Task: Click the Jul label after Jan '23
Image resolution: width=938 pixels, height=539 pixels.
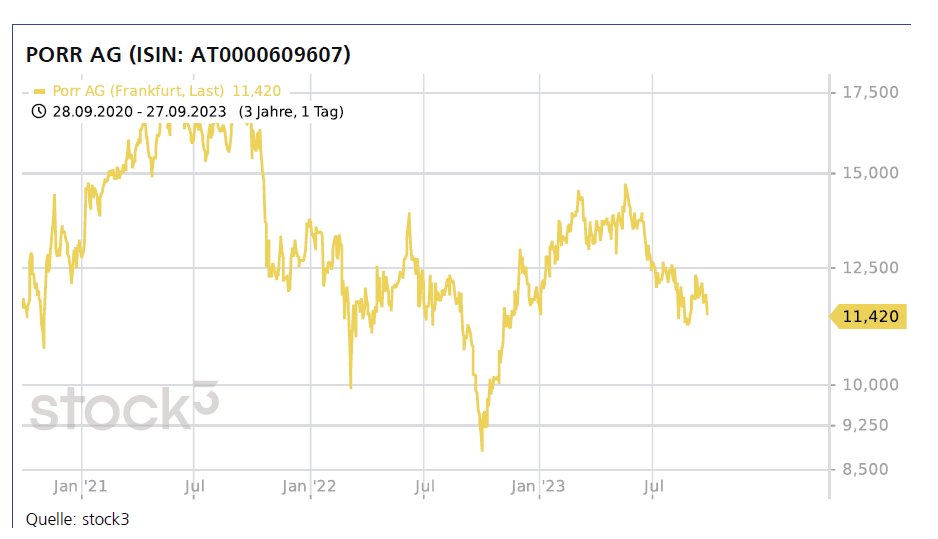Action: pos(653,486)
